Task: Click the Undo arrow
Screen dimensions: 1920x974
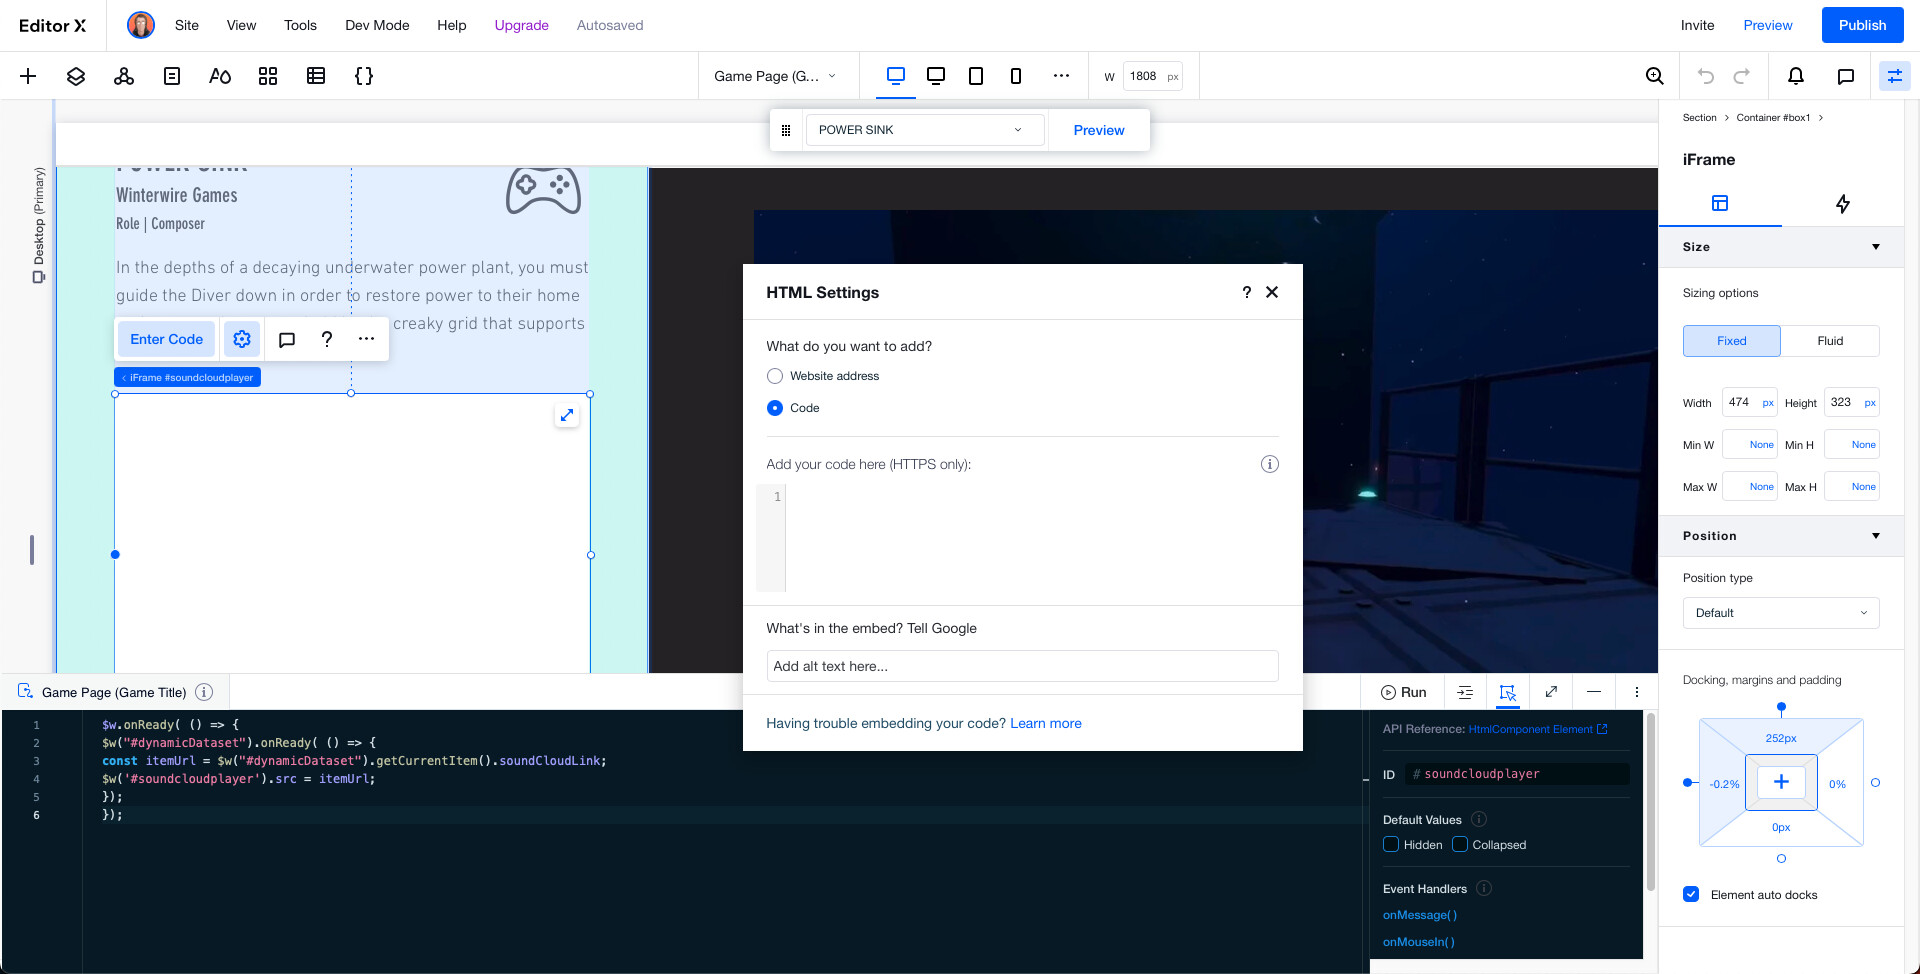Action: click(x=1706, y=76)
